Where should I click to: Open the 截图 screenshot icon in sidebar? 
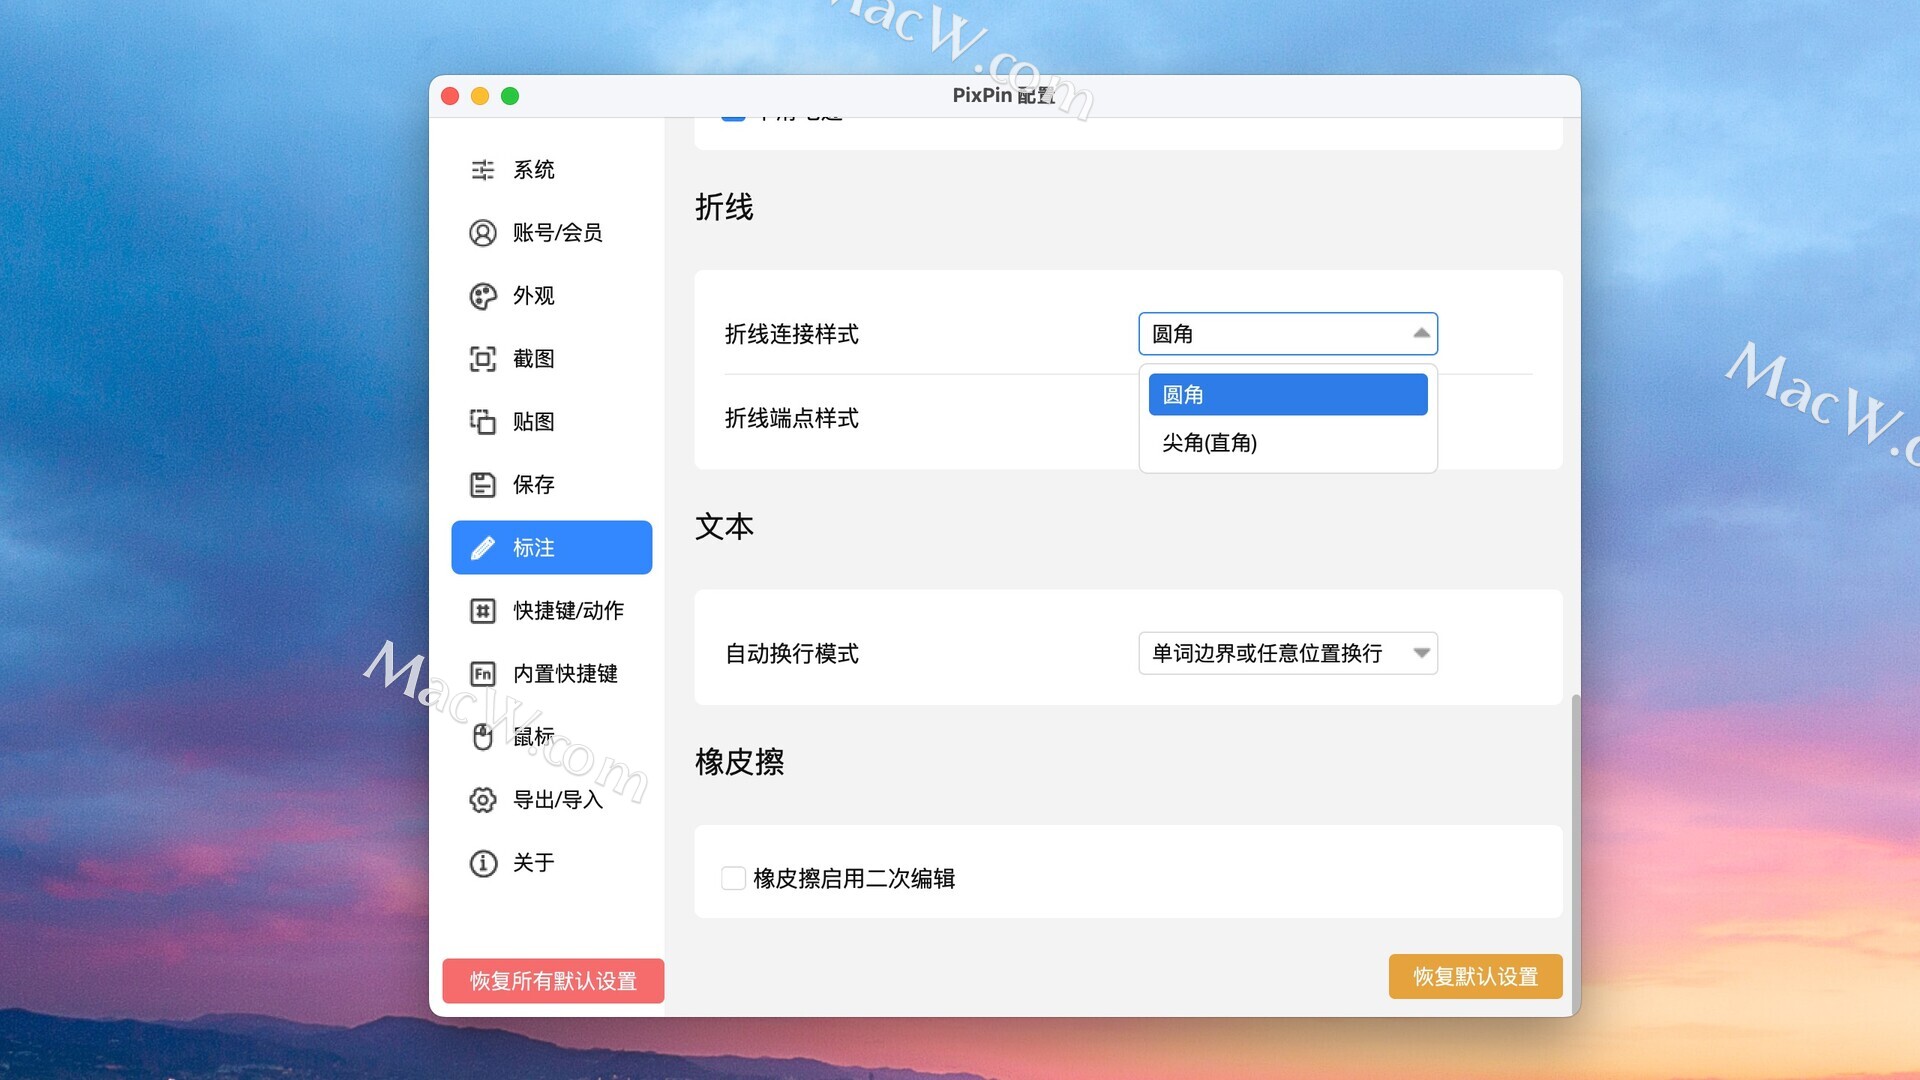point(483,359)
